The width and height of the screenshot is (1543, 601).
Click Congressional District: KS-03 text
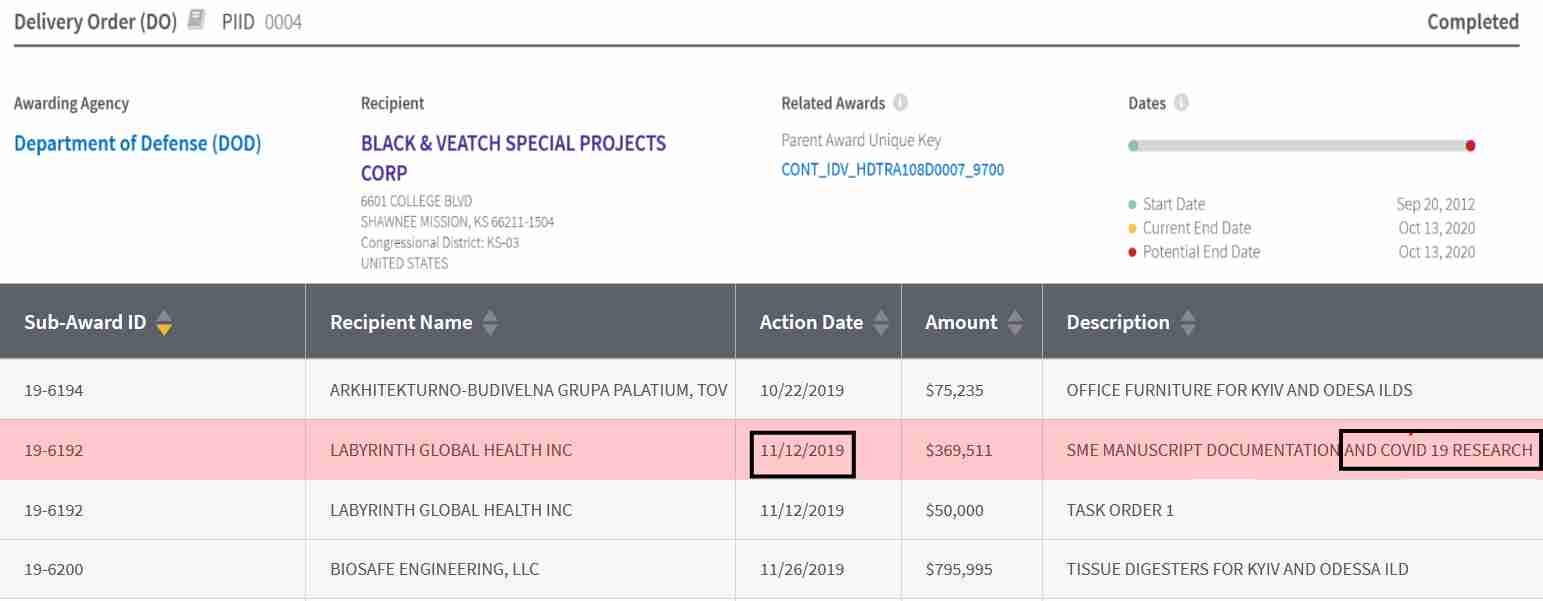(440, 243)
